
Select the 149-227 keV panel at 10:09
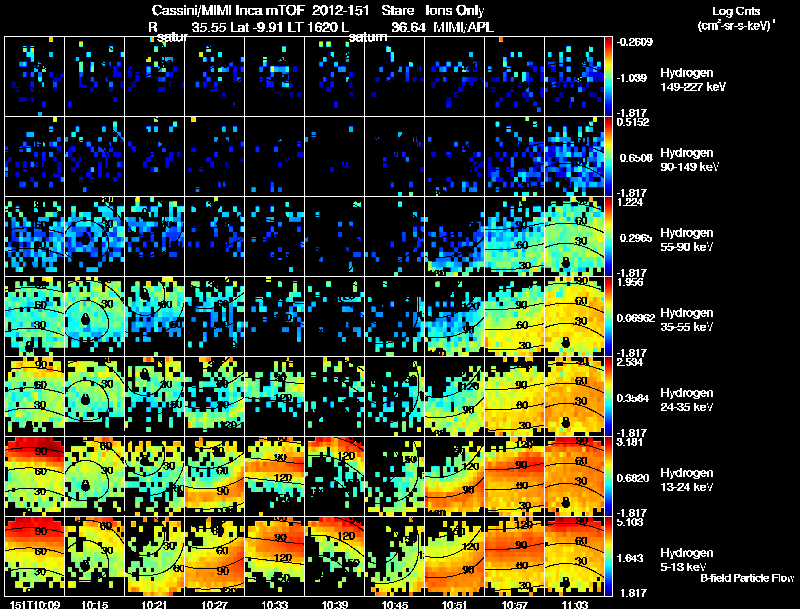point(35,77)
